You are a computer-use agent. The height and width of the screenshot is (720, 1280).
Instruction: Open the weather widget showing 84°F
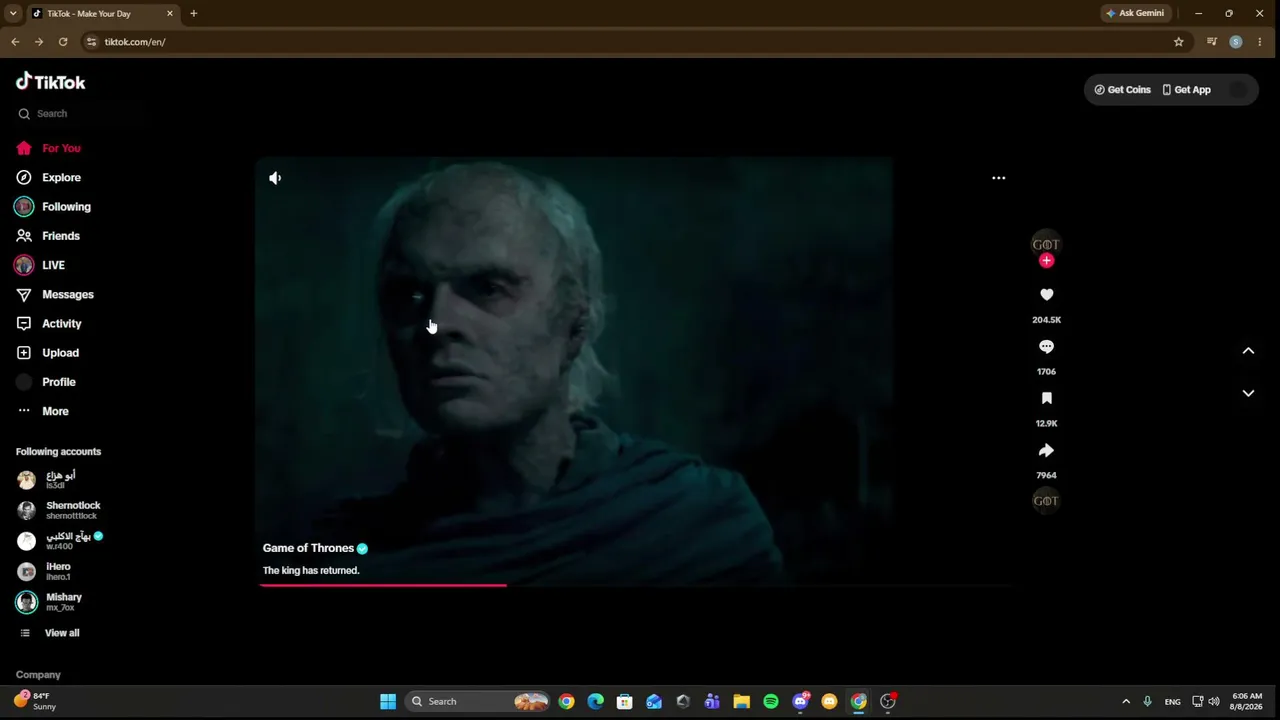[x=36, y=701]
